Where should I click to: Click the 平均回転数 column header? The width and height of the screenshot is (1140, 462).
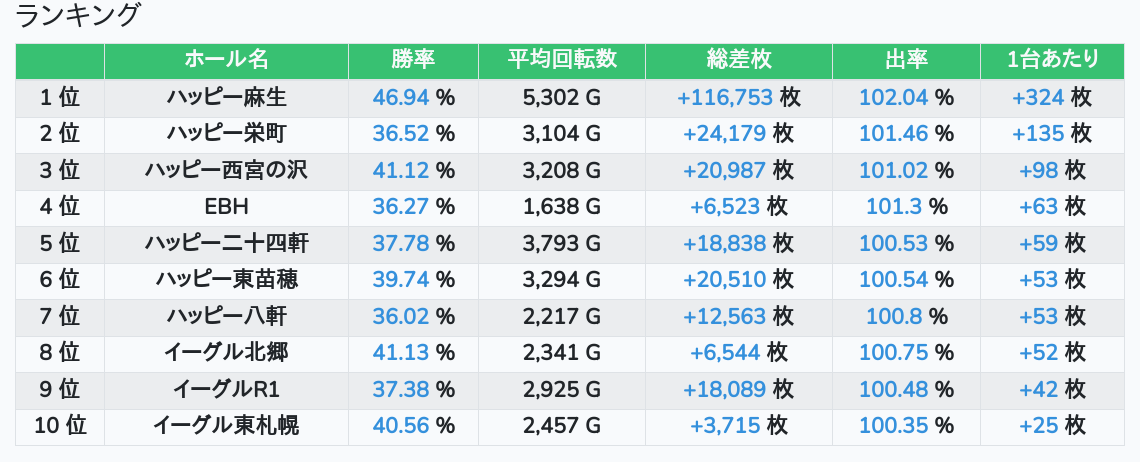tap(561, 60)
